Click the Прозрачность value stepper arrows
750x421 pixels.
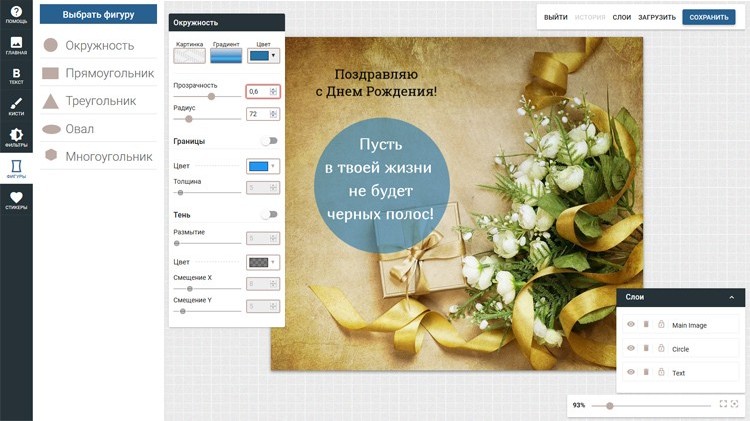click(x=273, y=91)
